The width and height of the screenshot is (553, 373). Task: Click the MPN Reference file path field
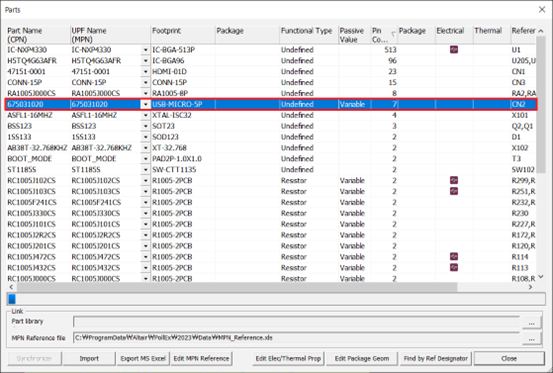(296, 338)
